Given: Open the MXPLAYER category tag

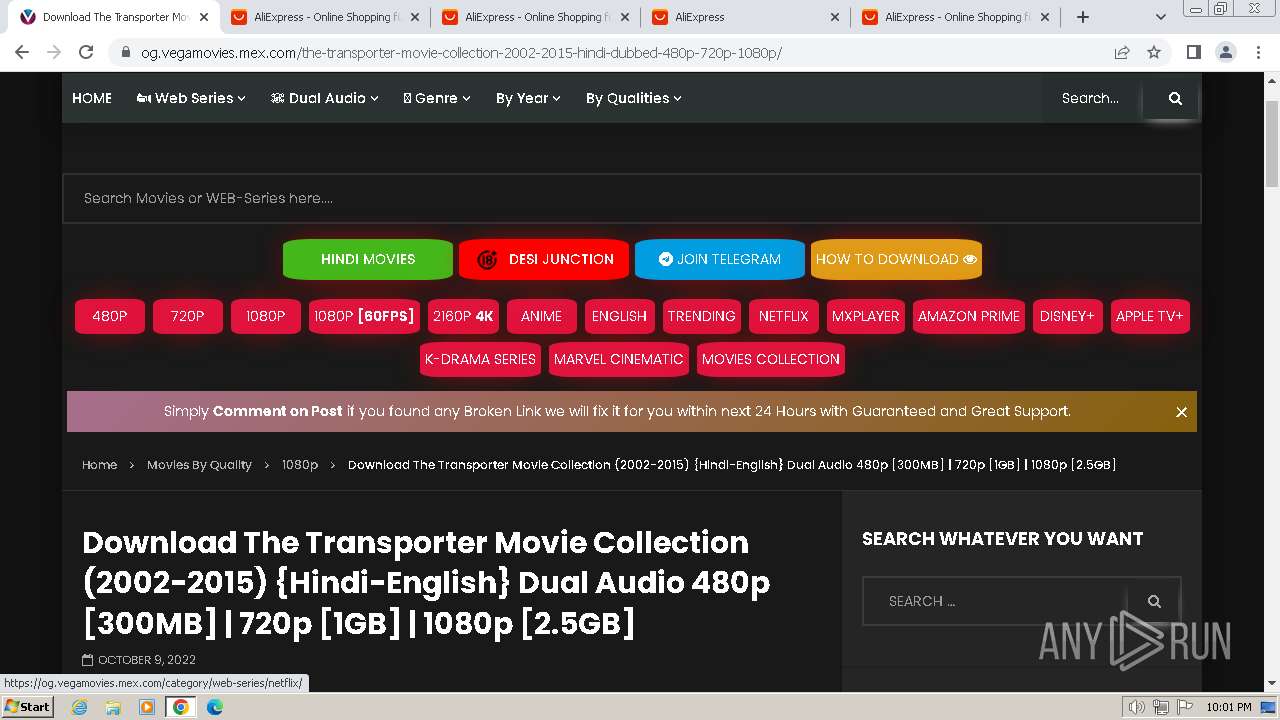Looking at the screenshot, I should [866, 316].
